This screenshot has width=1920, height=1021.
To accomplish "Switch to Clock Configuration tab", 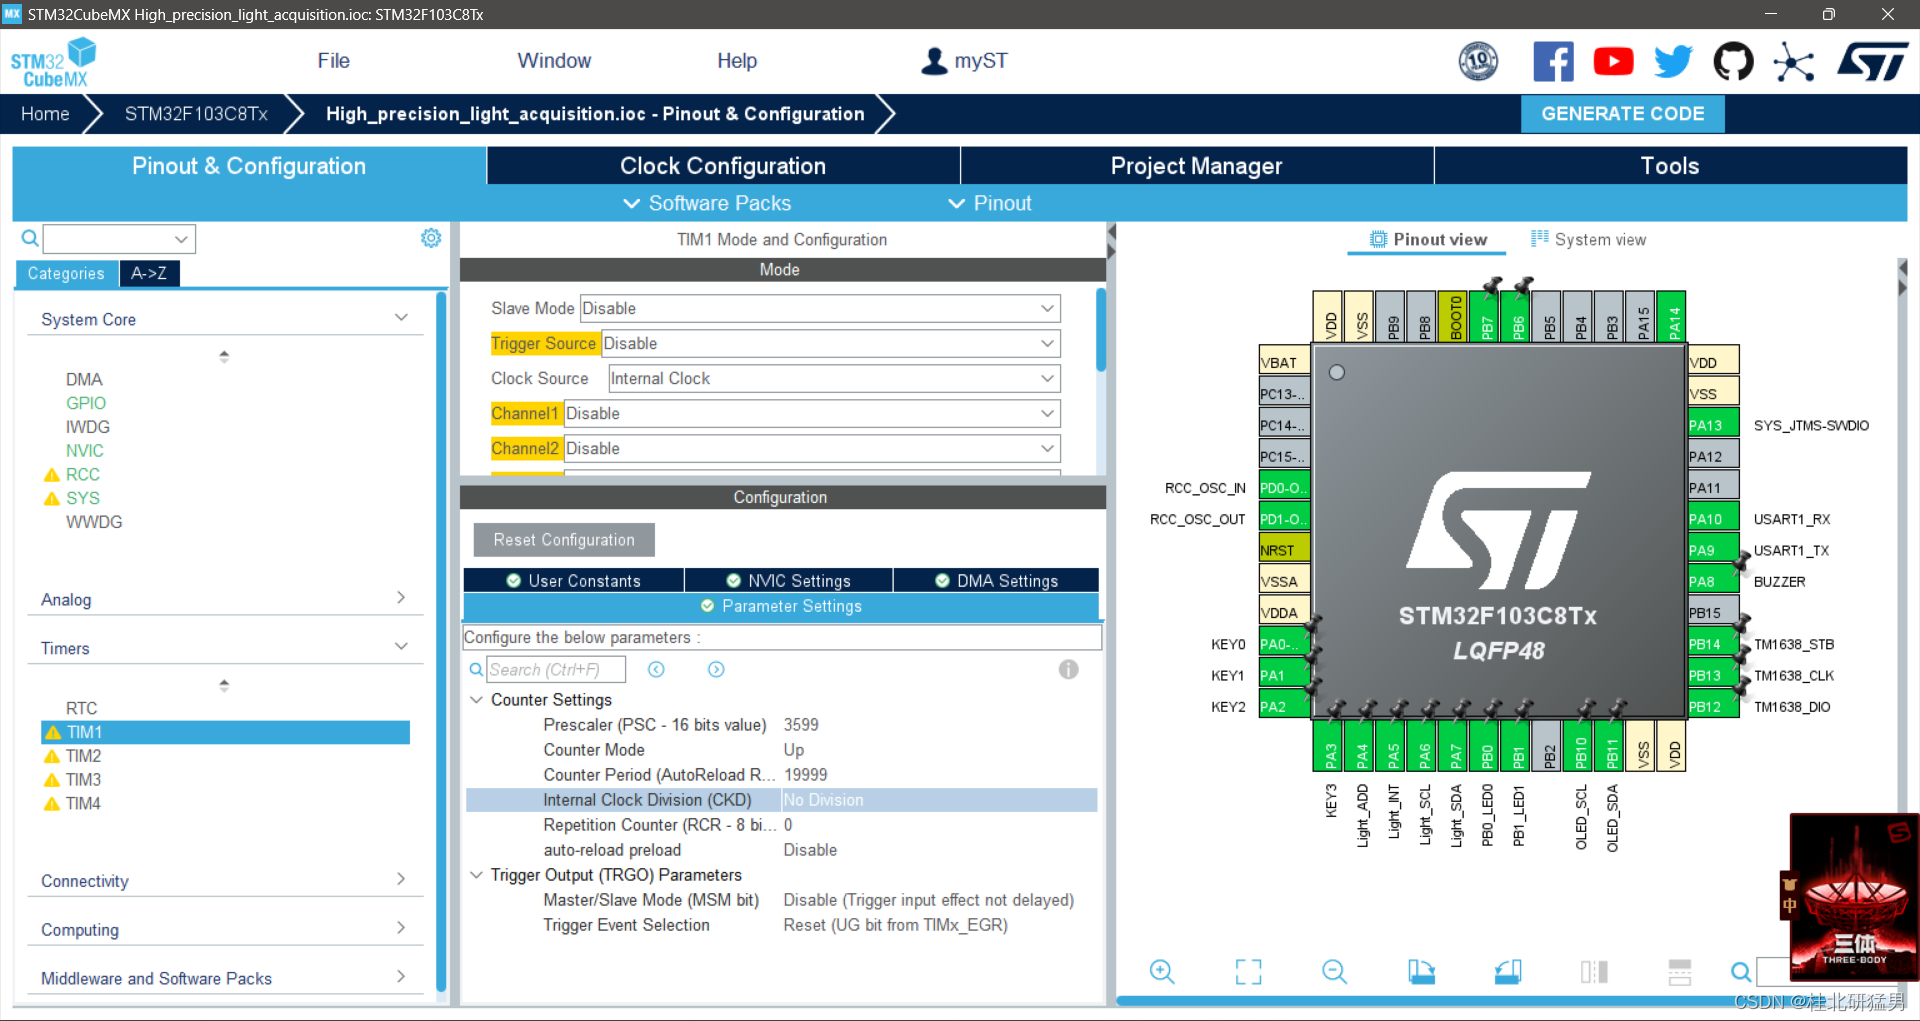I will tap(723, 166).
